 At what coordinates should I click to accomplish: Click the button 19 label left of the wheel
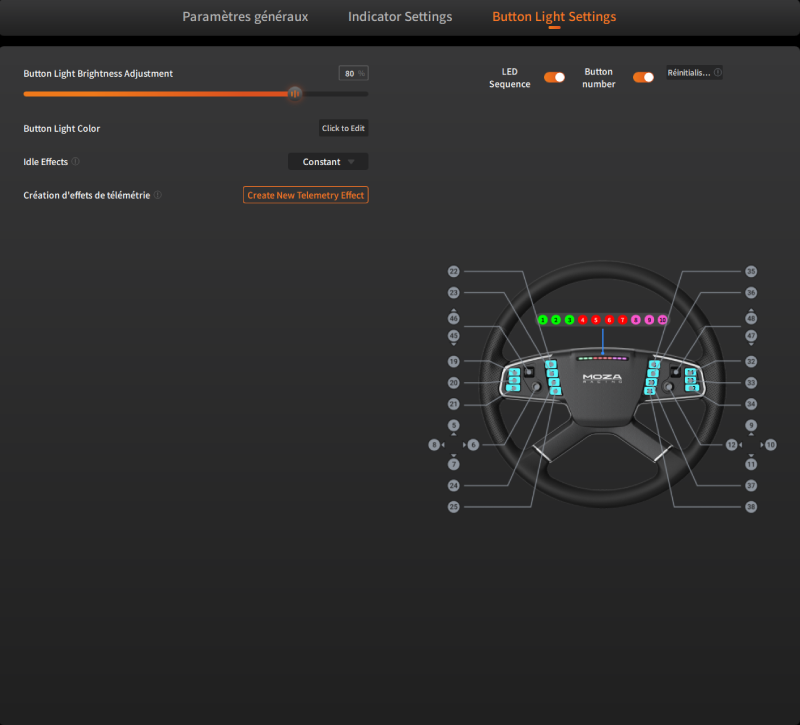[453, 361]
